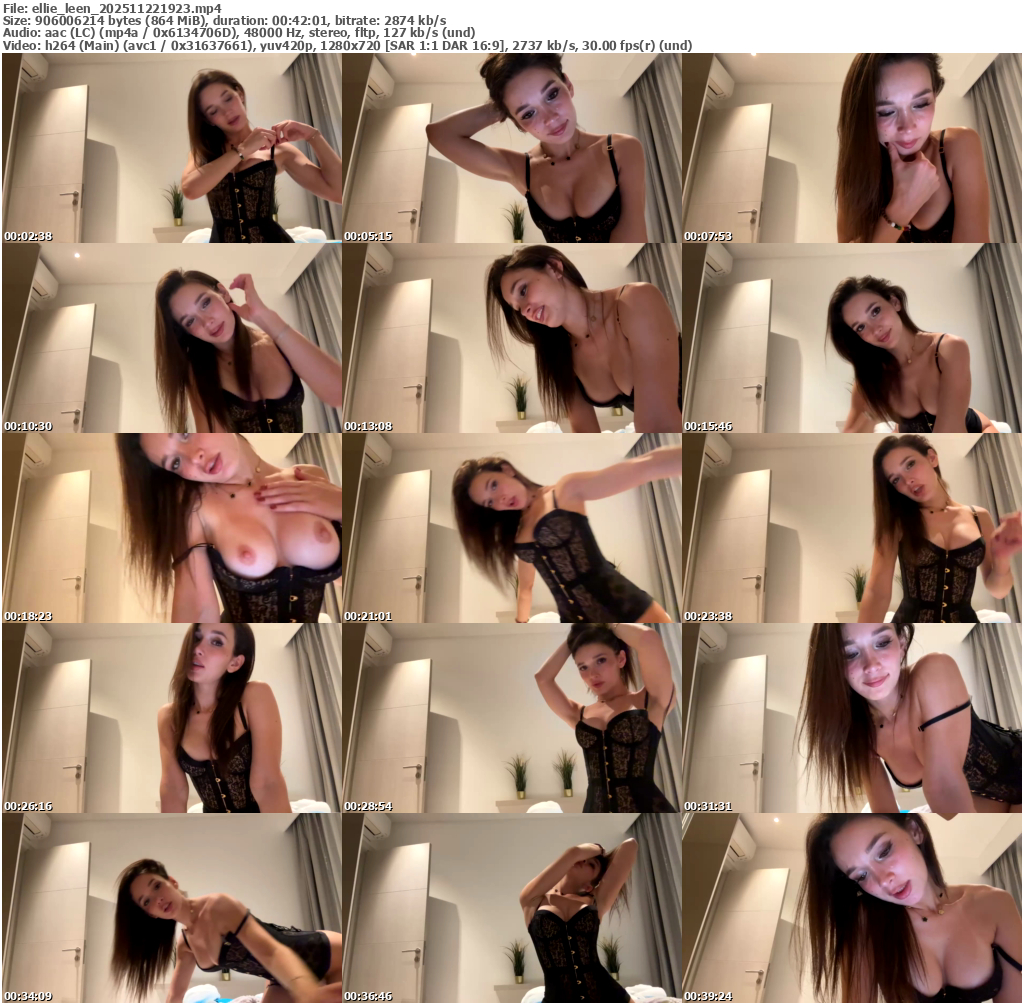1024x1003 pixels.
Task: Open the thumbnail at 00:07:53
Action: [852, 148]
